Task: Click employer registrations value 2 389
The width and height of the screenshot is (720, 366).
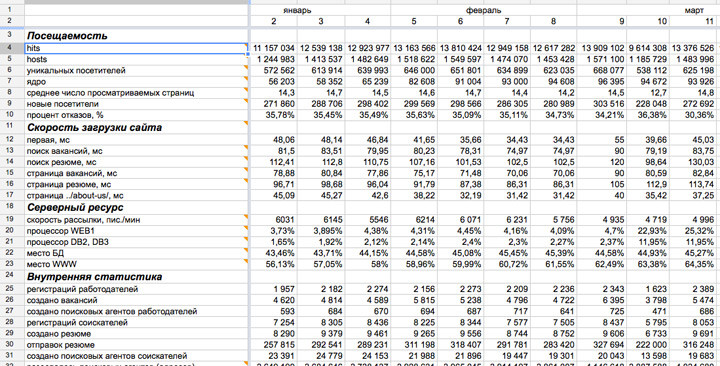Action: click(694, 289)
